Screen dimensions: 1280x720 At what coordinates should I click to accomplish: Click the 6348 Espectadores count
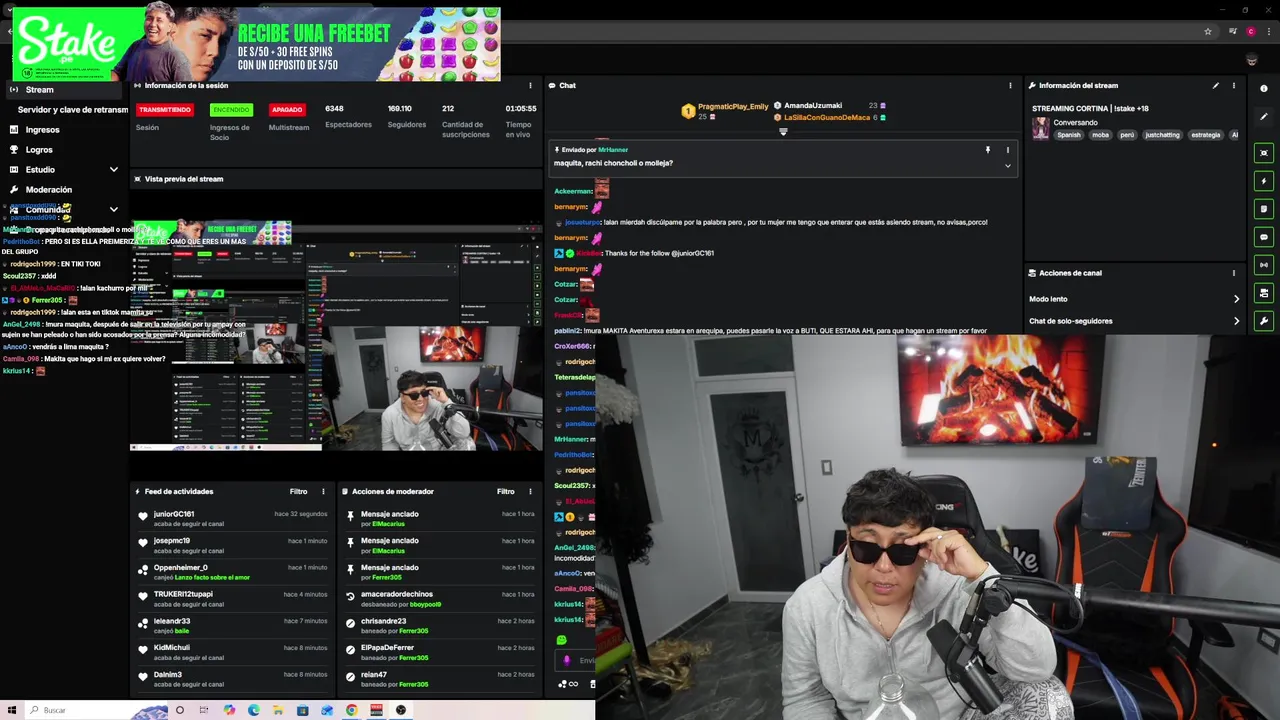[334, 109]
